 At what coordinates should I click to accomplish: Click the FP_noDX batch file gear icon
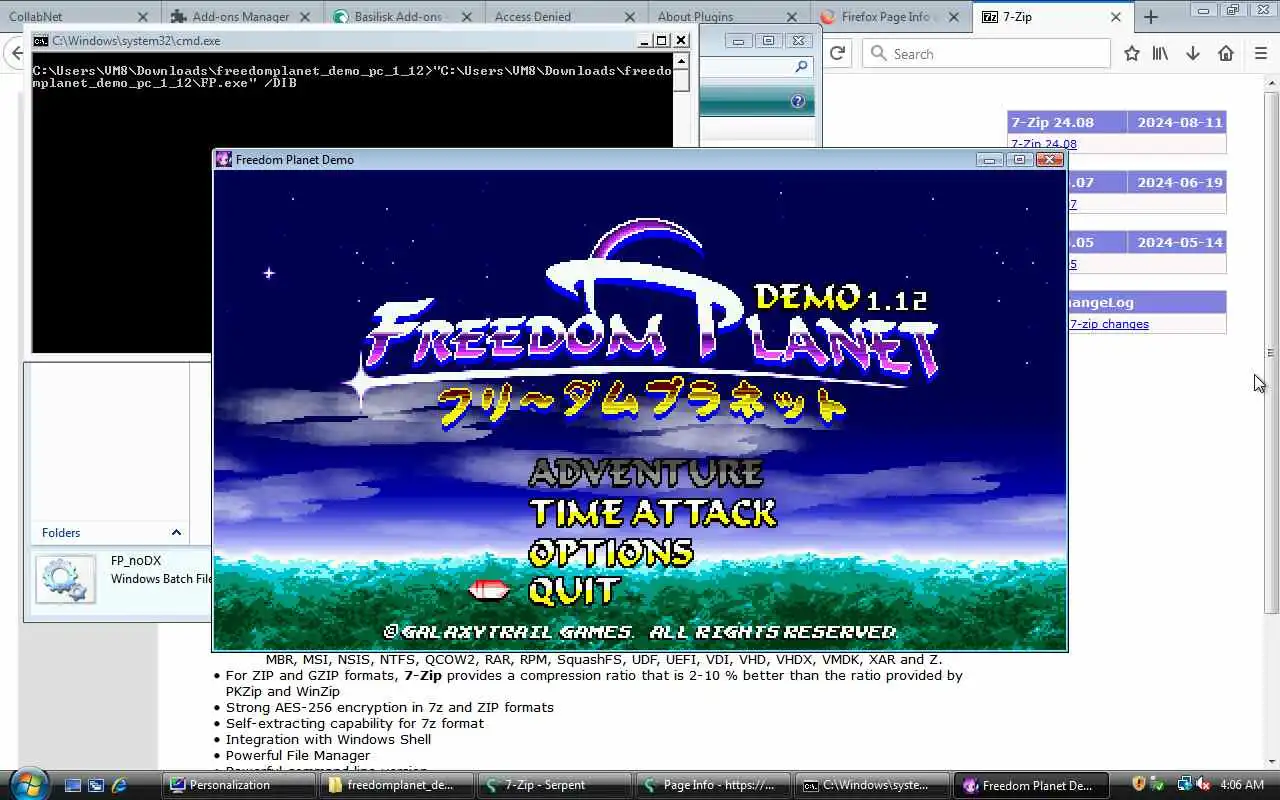tap(65, 579)
